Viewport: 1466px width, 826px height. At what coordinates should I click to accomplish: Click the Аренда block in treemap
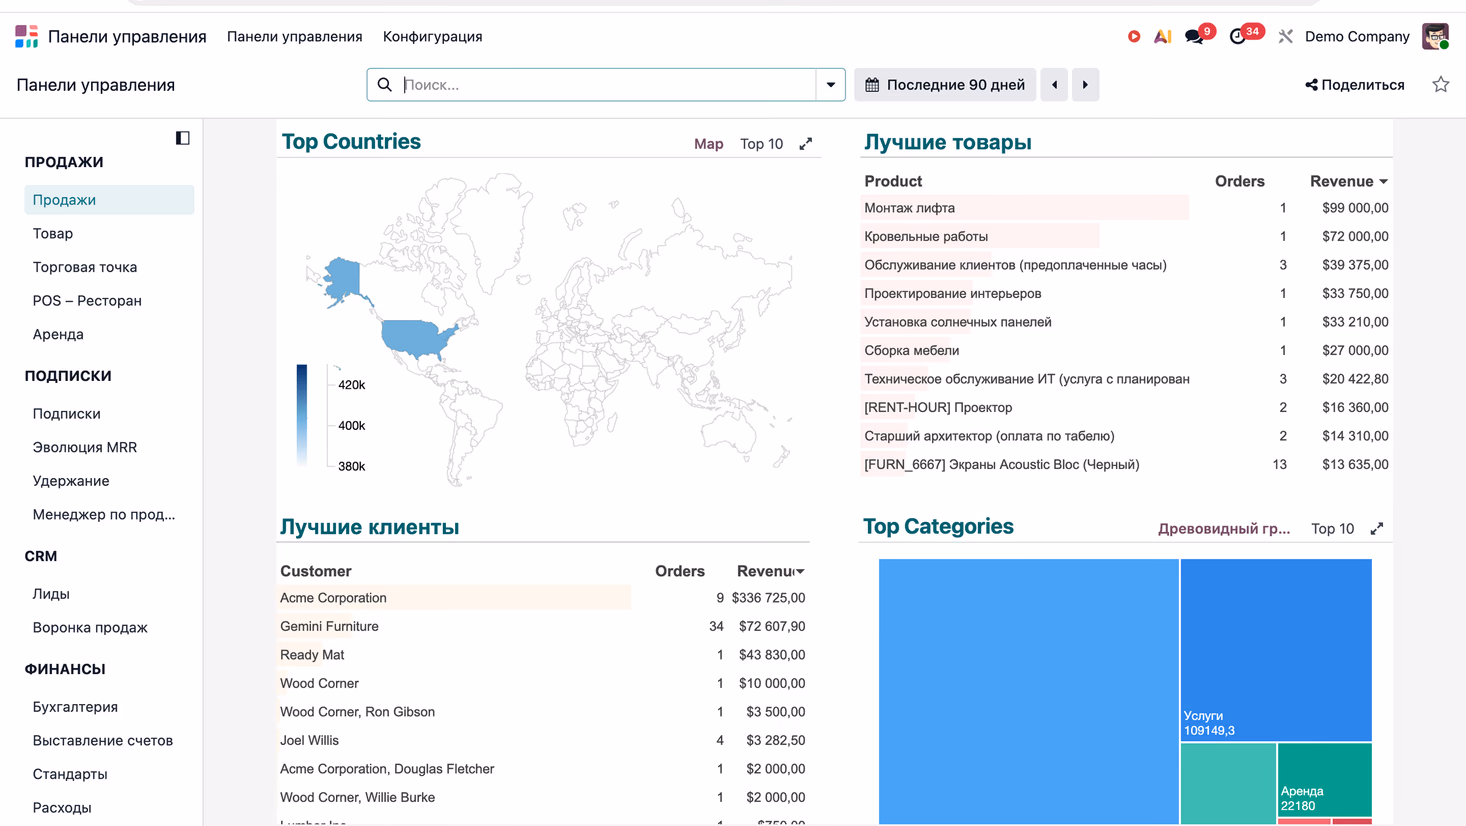1325,780
